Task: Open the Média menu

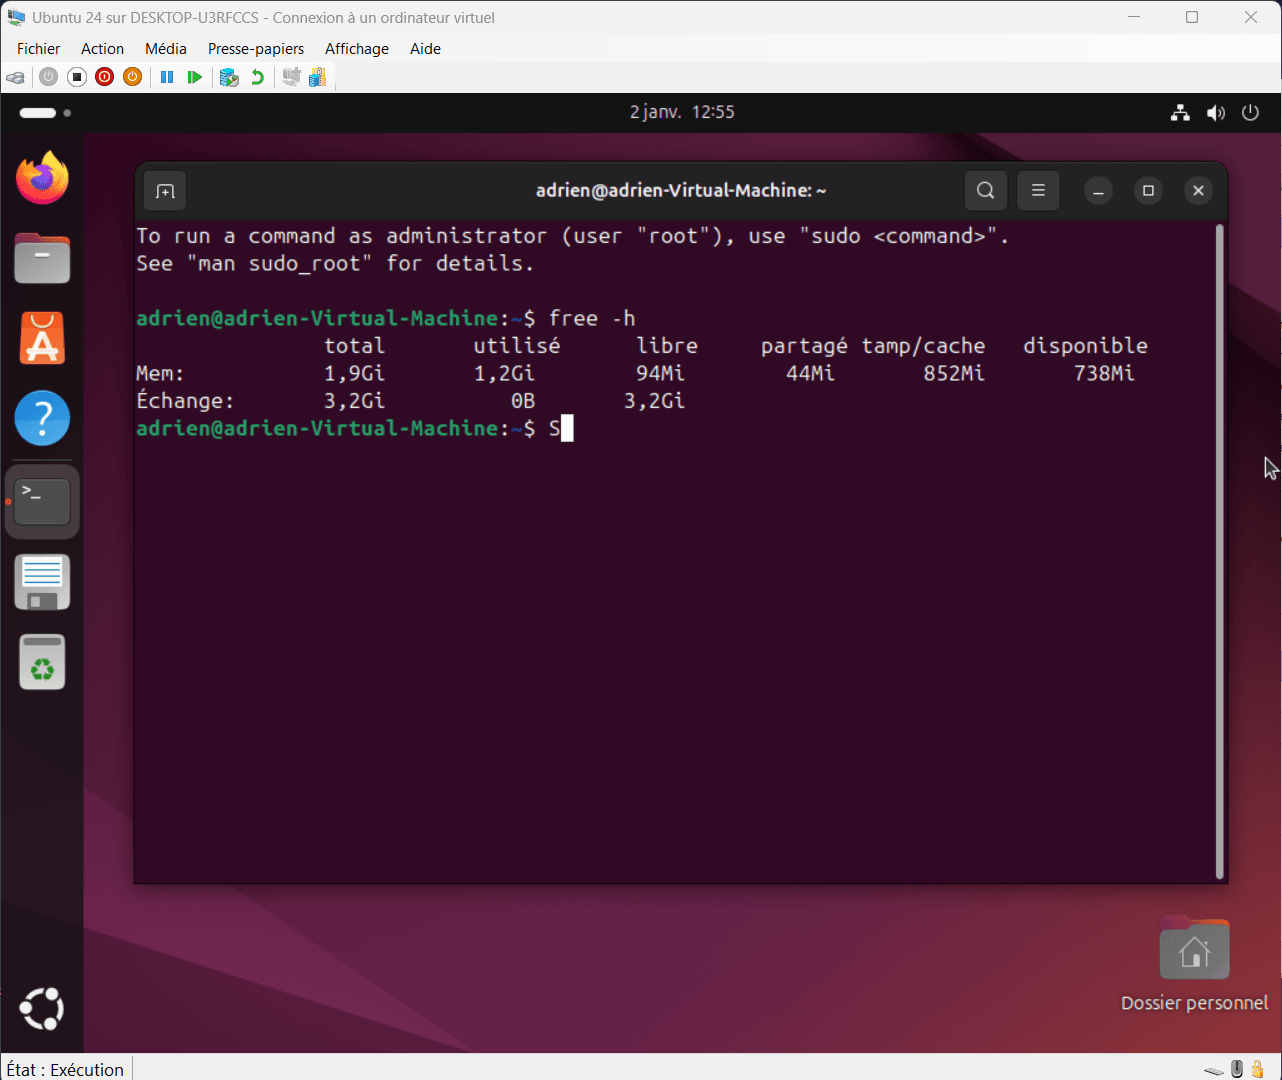Action: coord(166,48)
